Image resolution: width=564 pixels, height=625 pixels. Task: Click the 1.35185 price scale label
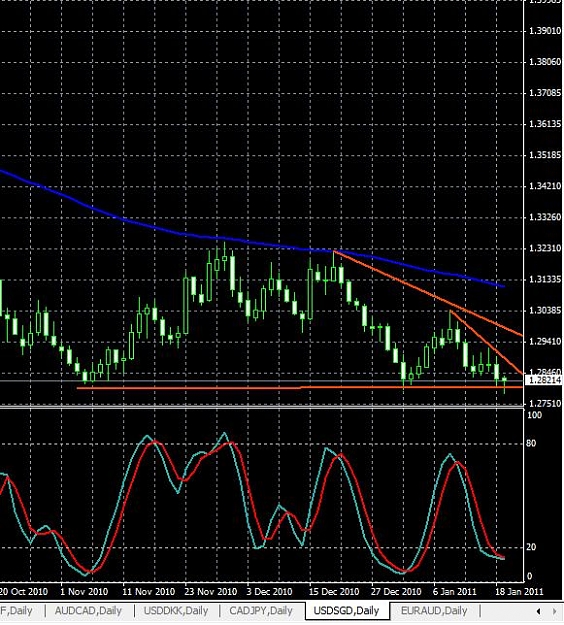click(x=545, y=155)
